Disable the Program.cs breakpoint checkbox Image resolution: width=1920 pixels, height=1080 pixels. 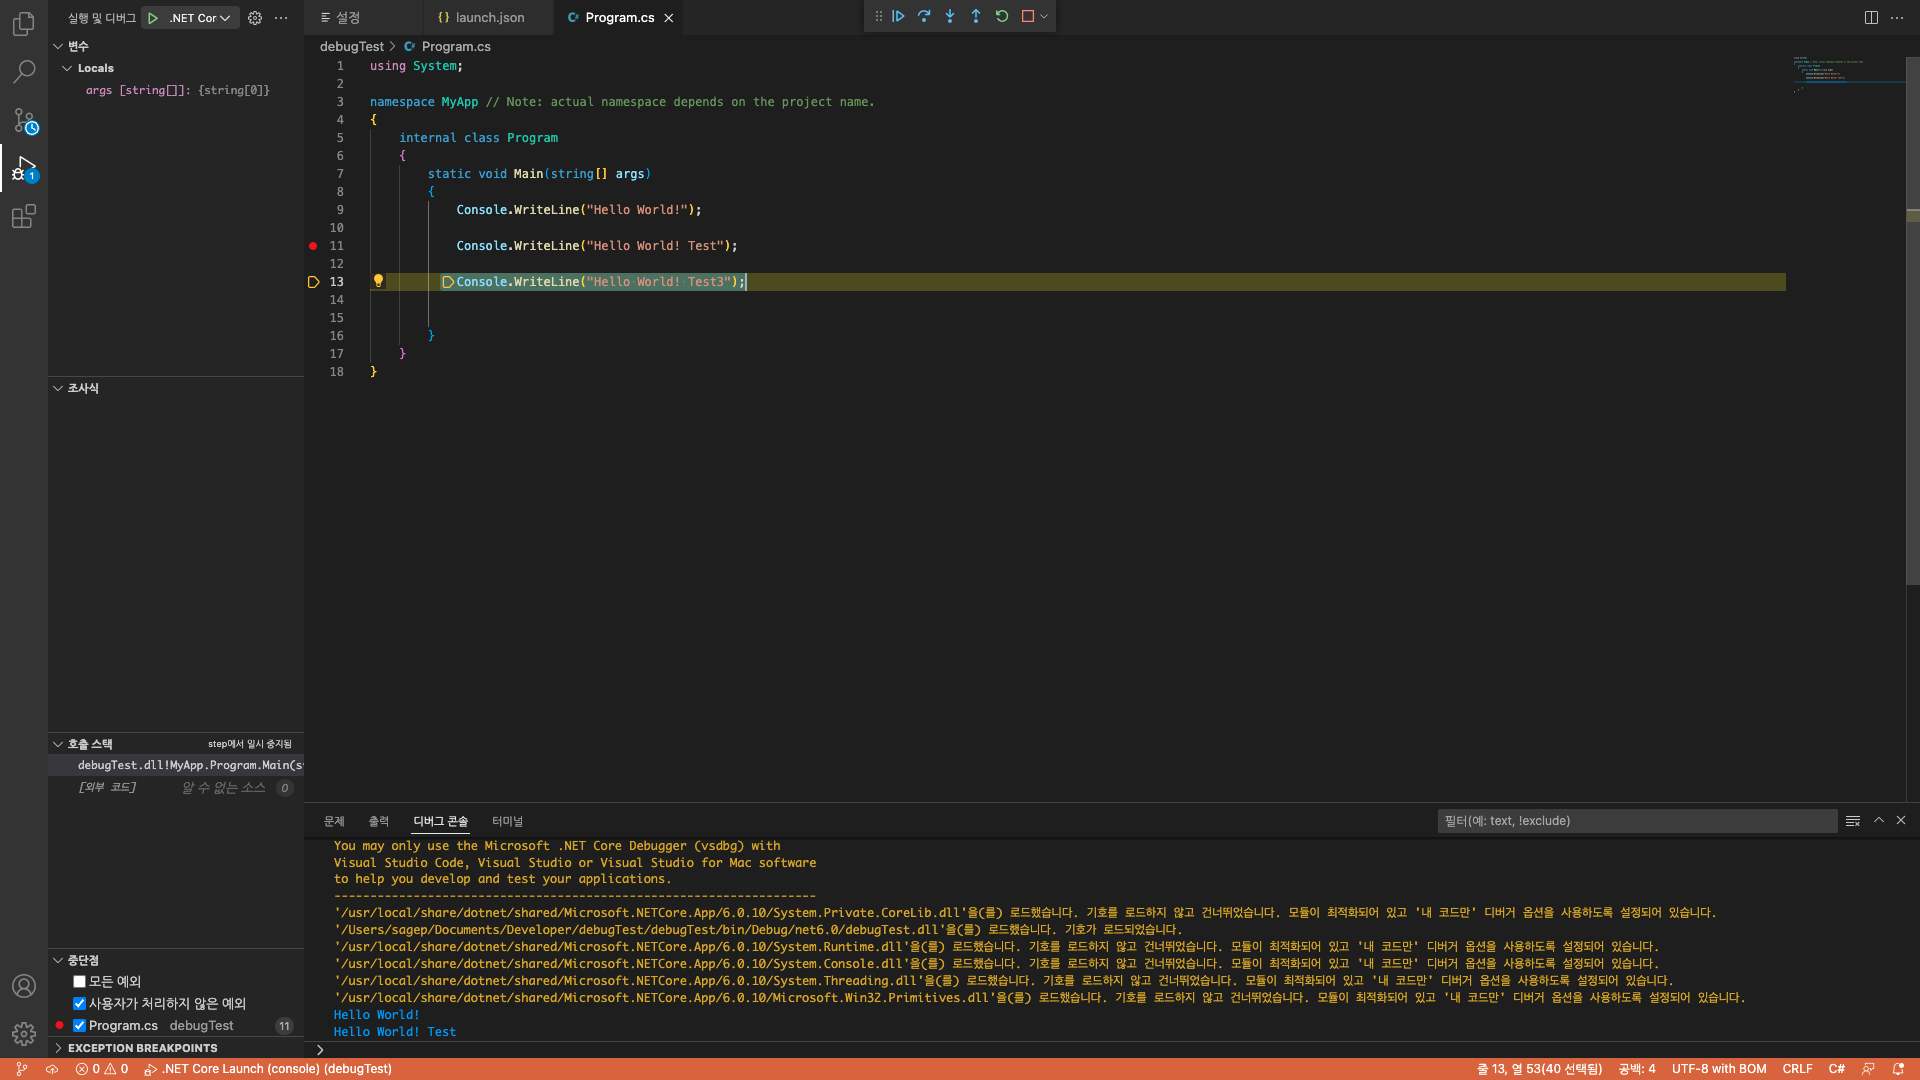click(79, 1025)
